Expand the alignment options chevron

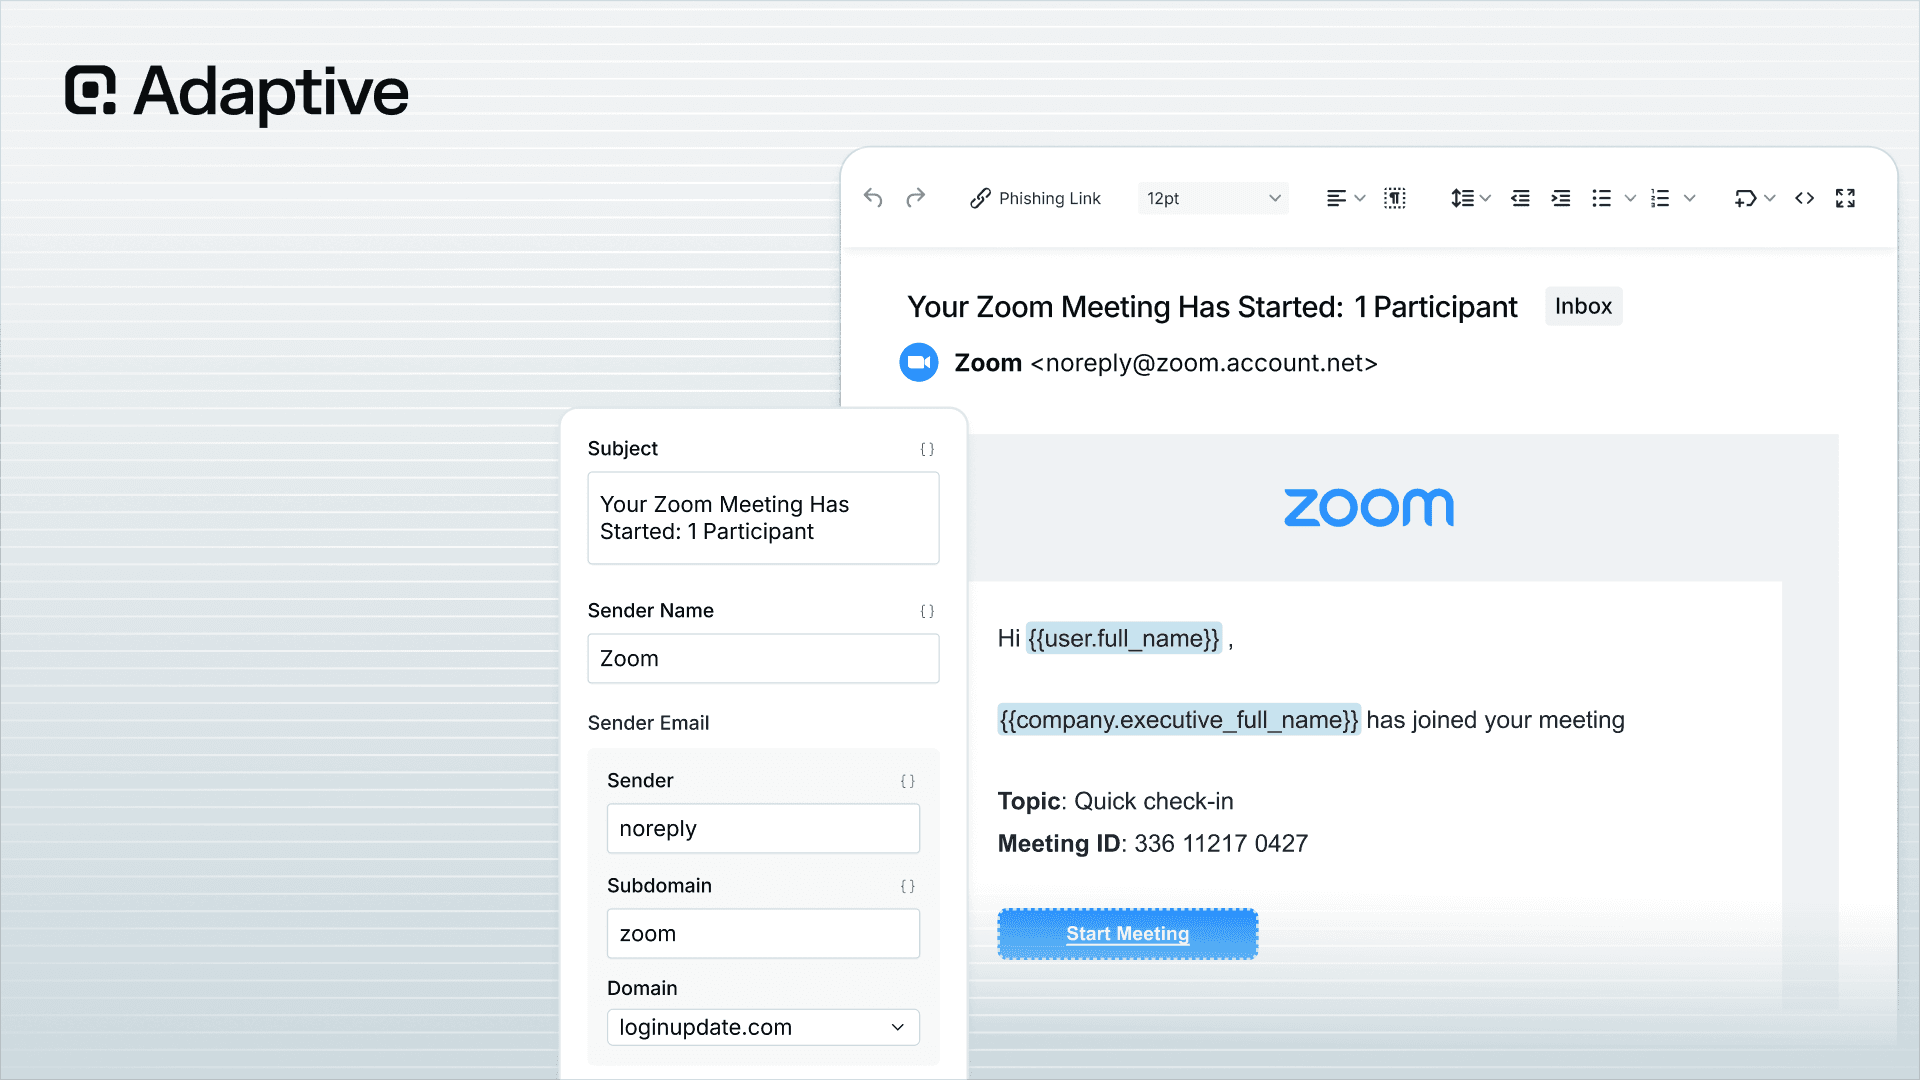pyautogui.click(x=1360, y=198)
